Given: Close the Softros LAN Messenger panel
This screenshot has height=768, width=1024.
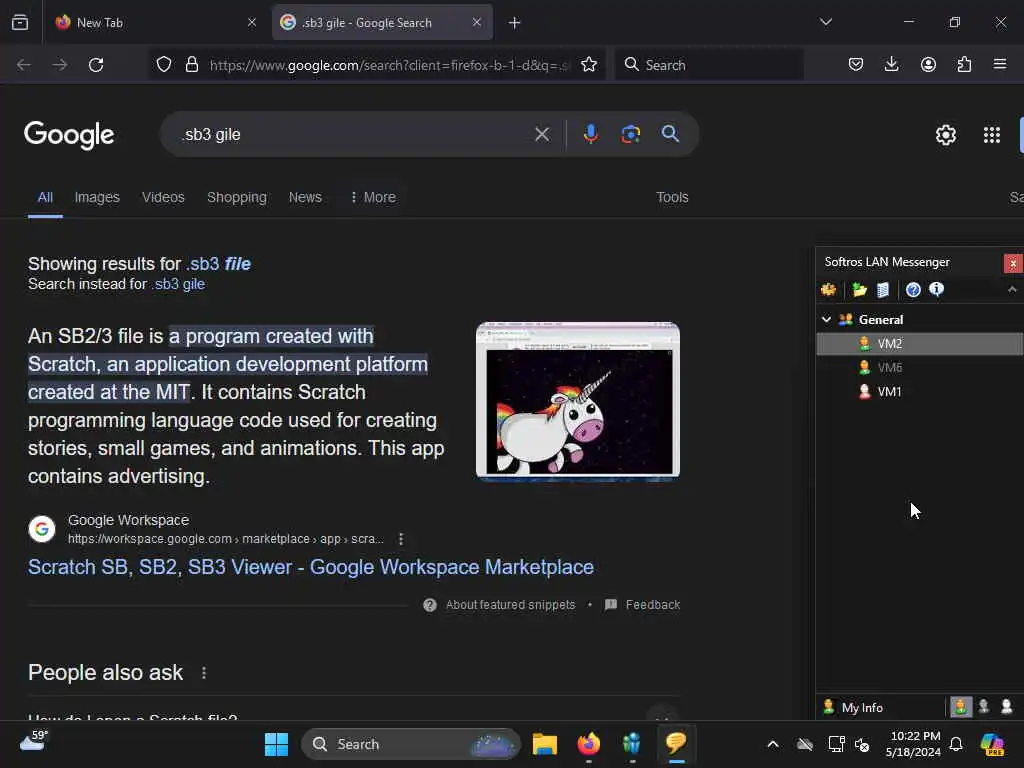Looking at the screenshot, I should tap(1013, 263).
